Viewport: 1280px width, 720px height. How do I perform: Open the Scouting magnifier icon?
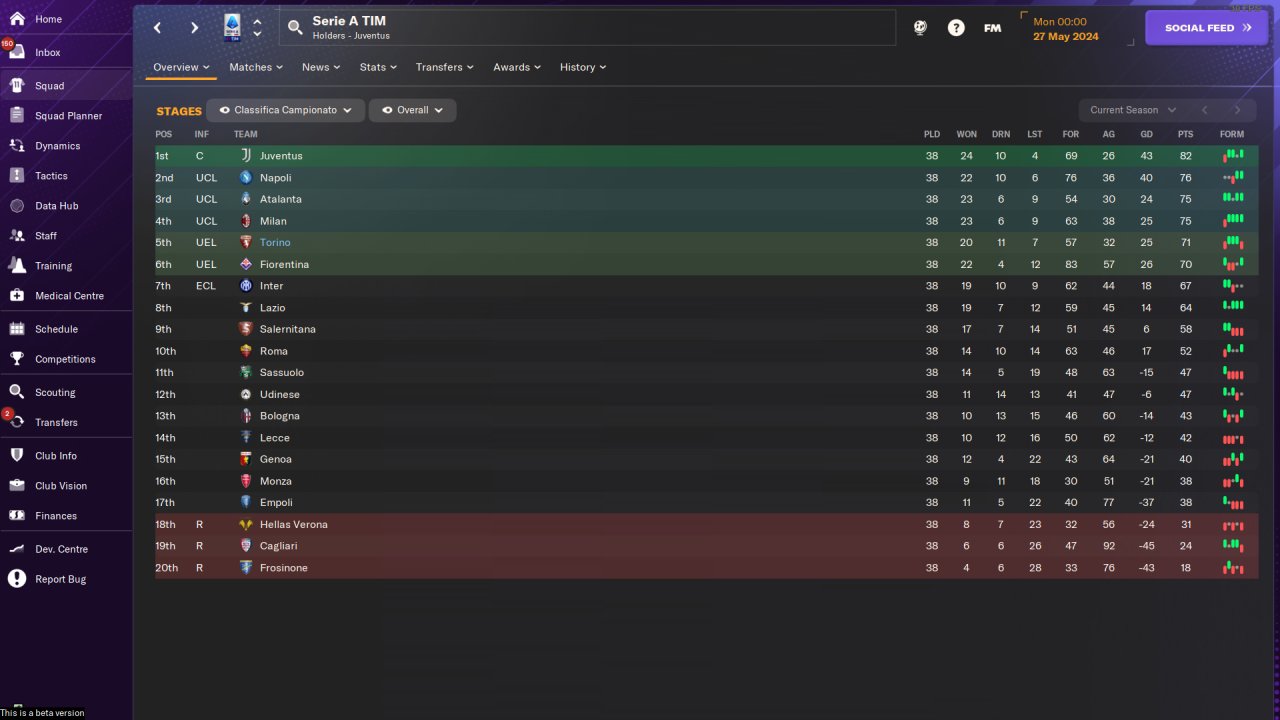coord(16,392)
